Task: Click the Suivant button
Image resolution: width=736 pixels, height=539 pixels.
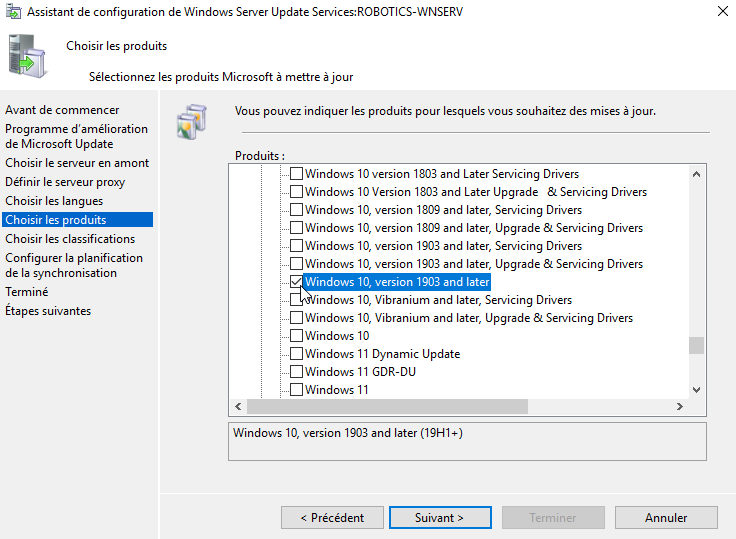Action: pyautogui.click(x=440, y=517)
